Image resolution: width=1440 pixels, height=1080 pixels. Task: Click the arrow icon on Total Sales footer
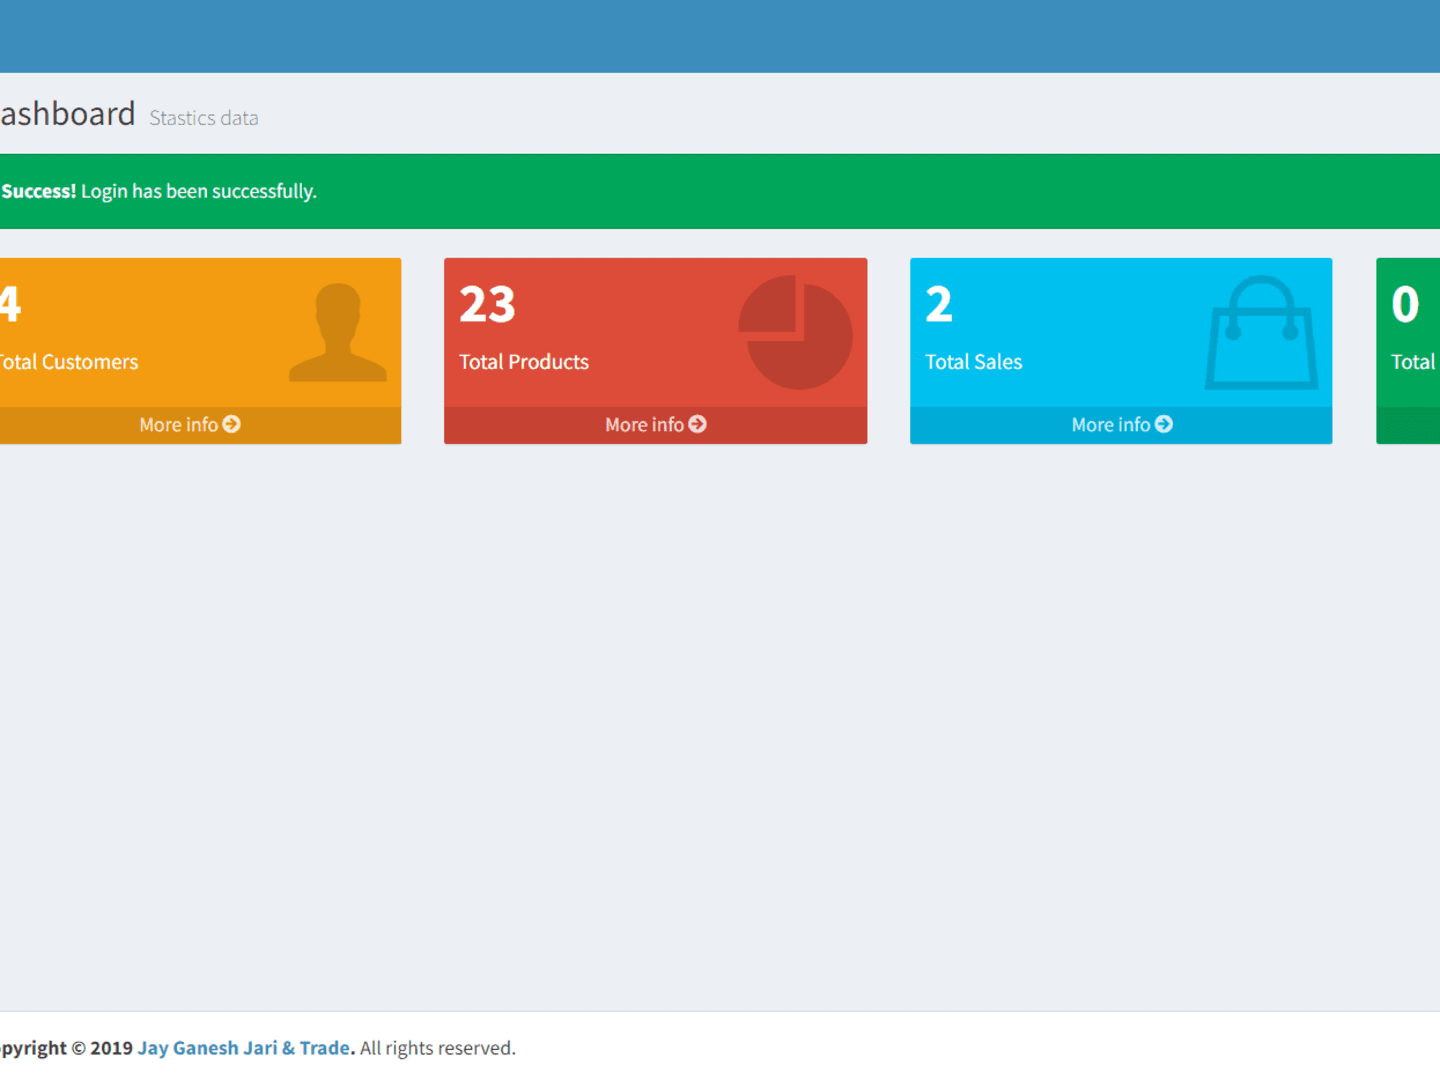[x=1164, y=424]
